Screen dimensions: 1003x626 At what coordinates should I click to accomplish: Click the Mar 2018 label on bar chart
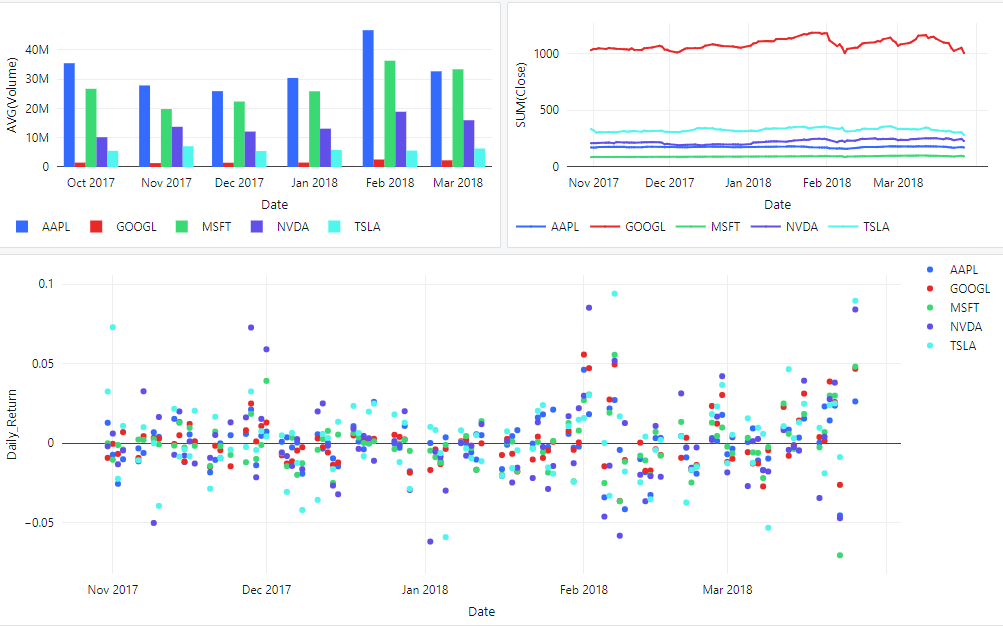(458, 183)
